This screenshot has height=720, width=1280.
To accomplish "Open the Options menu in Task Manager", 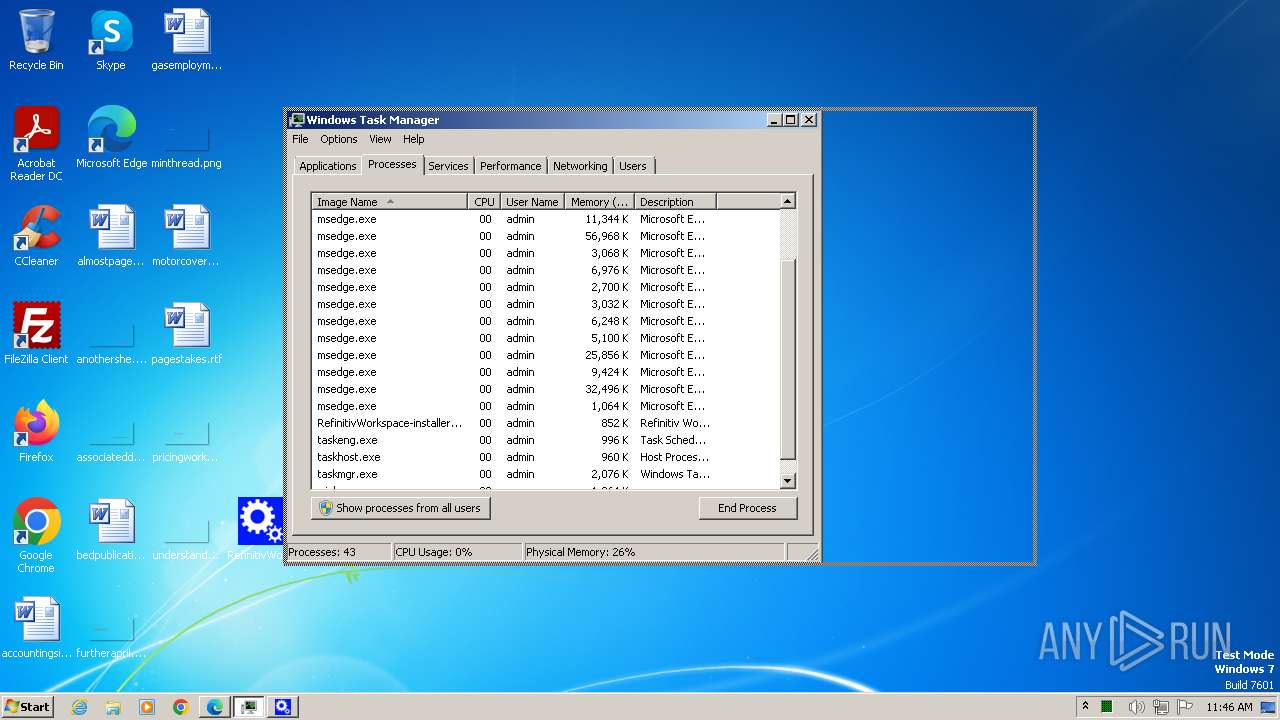I will click(339, 139).
